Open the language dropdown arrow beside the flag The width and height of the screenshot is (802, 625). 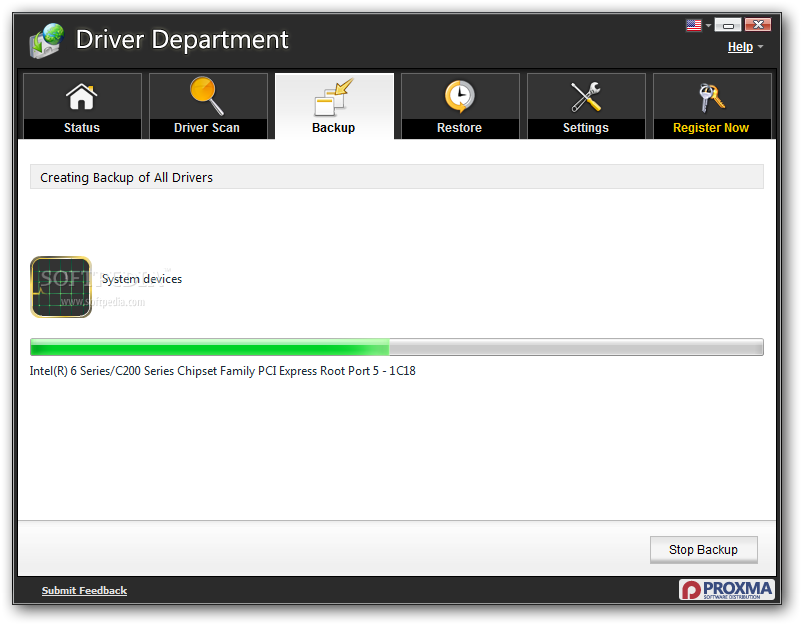[x=708, y=25]
